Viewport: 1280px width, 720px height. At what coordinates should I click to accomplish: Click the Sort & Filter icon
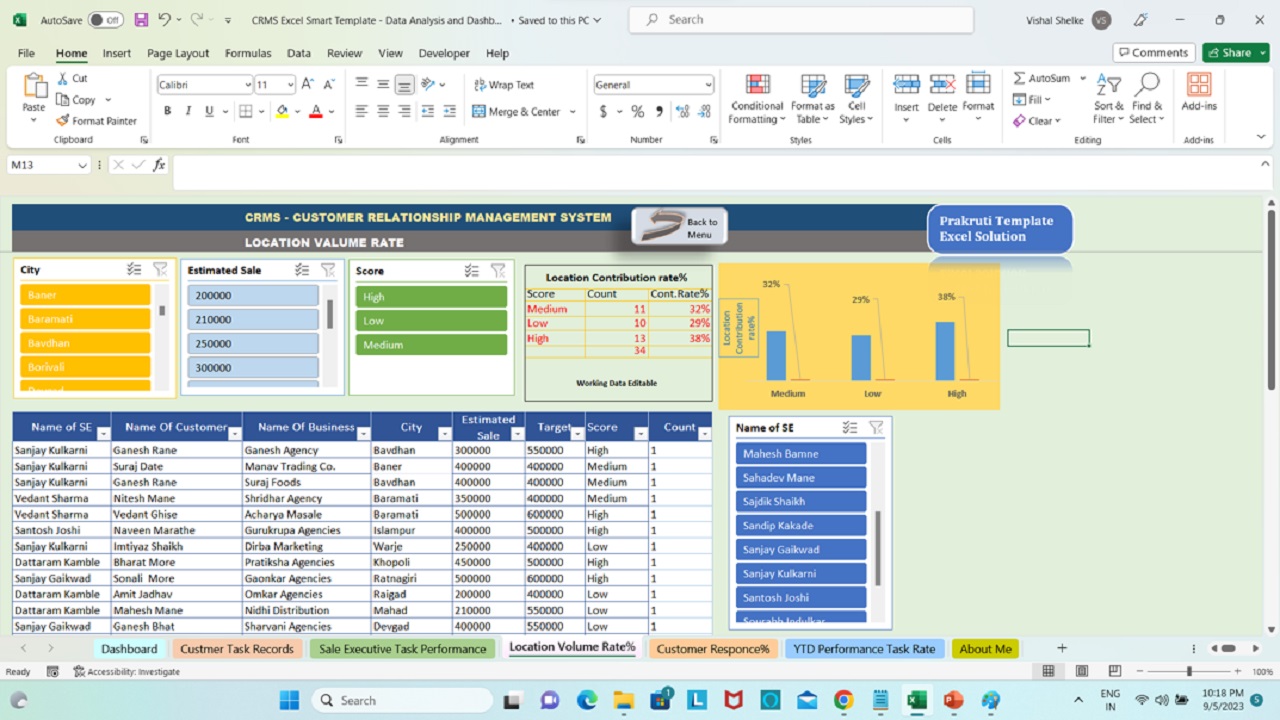point(1107,100)
